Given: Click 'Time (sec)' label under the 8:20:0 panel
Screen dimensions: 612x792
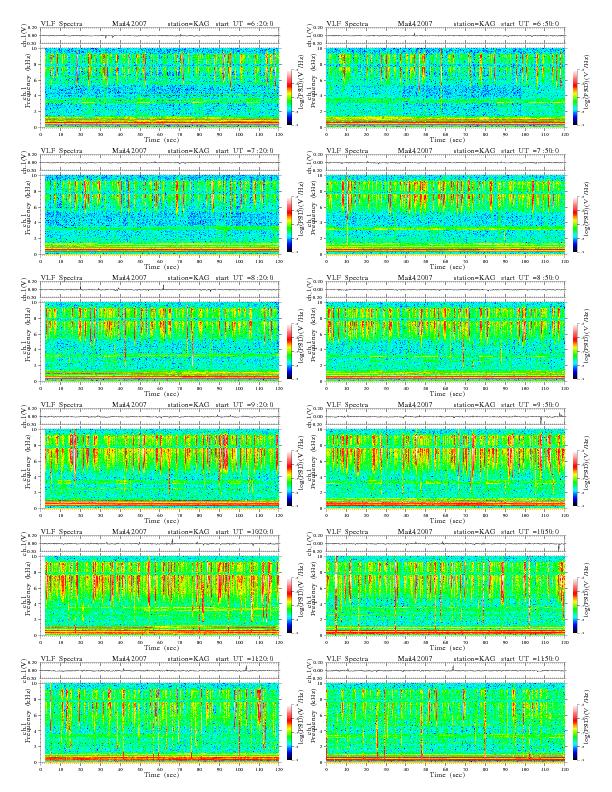Looking at the screenshot, I should (x=162, y=393).
